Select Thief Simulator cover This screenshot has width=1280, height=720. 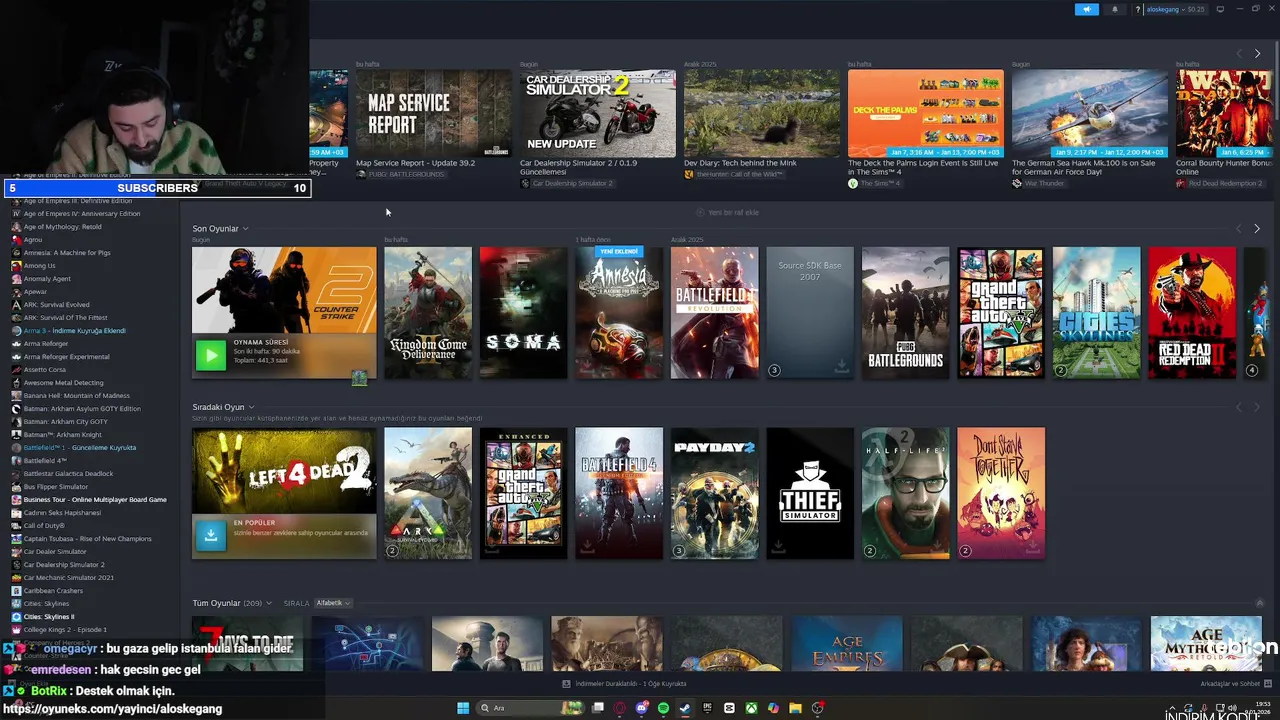click(x=810, y=493)
